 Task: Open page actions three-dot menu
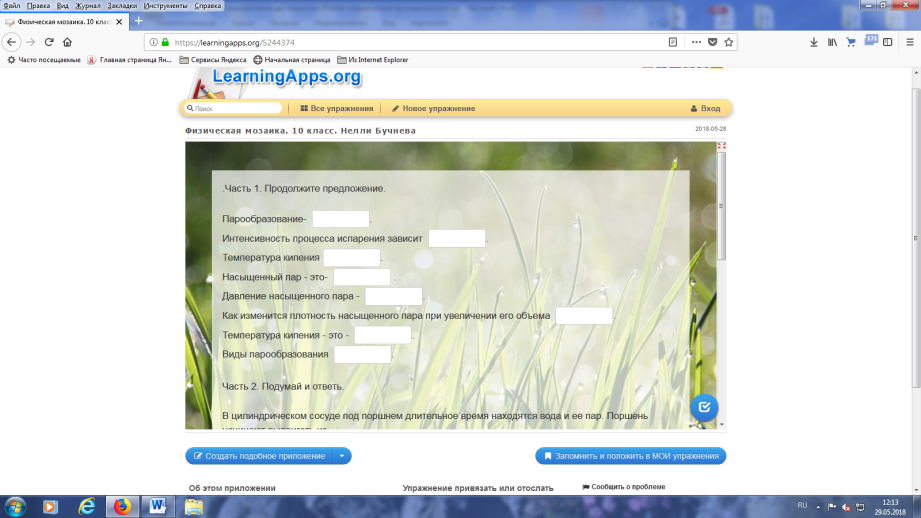tap(696, 42)
